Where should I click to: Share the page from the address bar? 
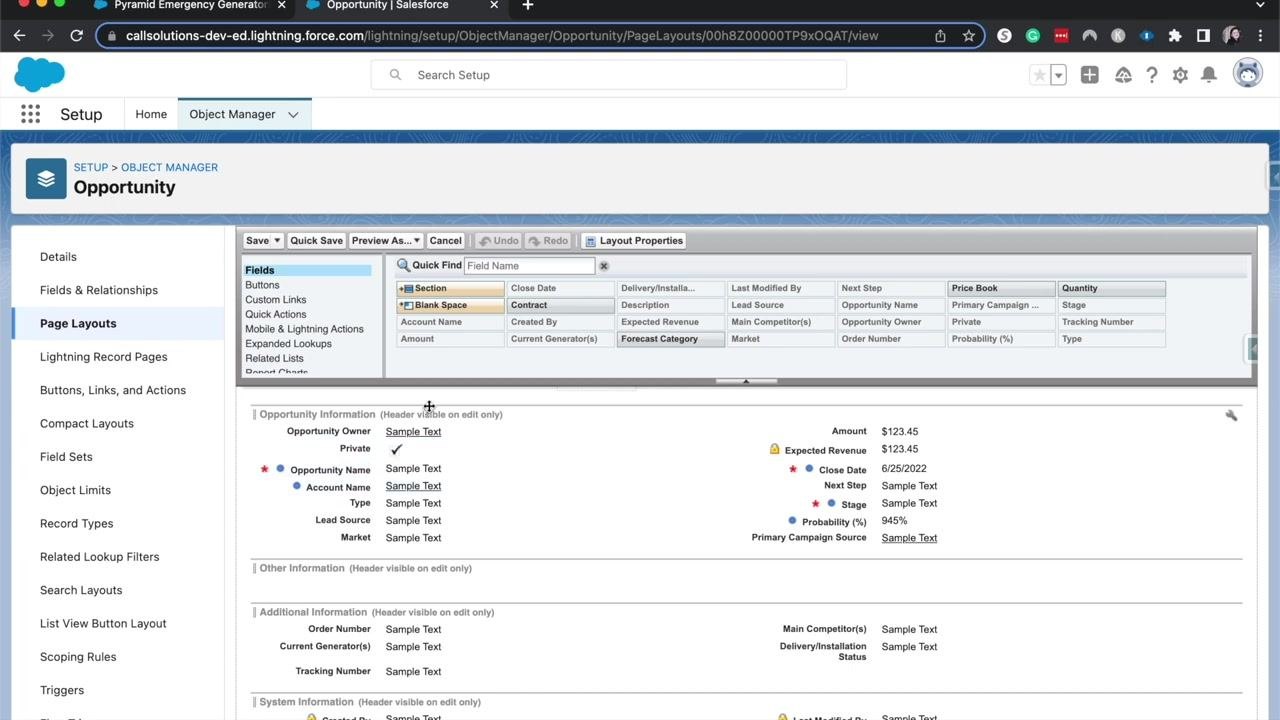940,35
